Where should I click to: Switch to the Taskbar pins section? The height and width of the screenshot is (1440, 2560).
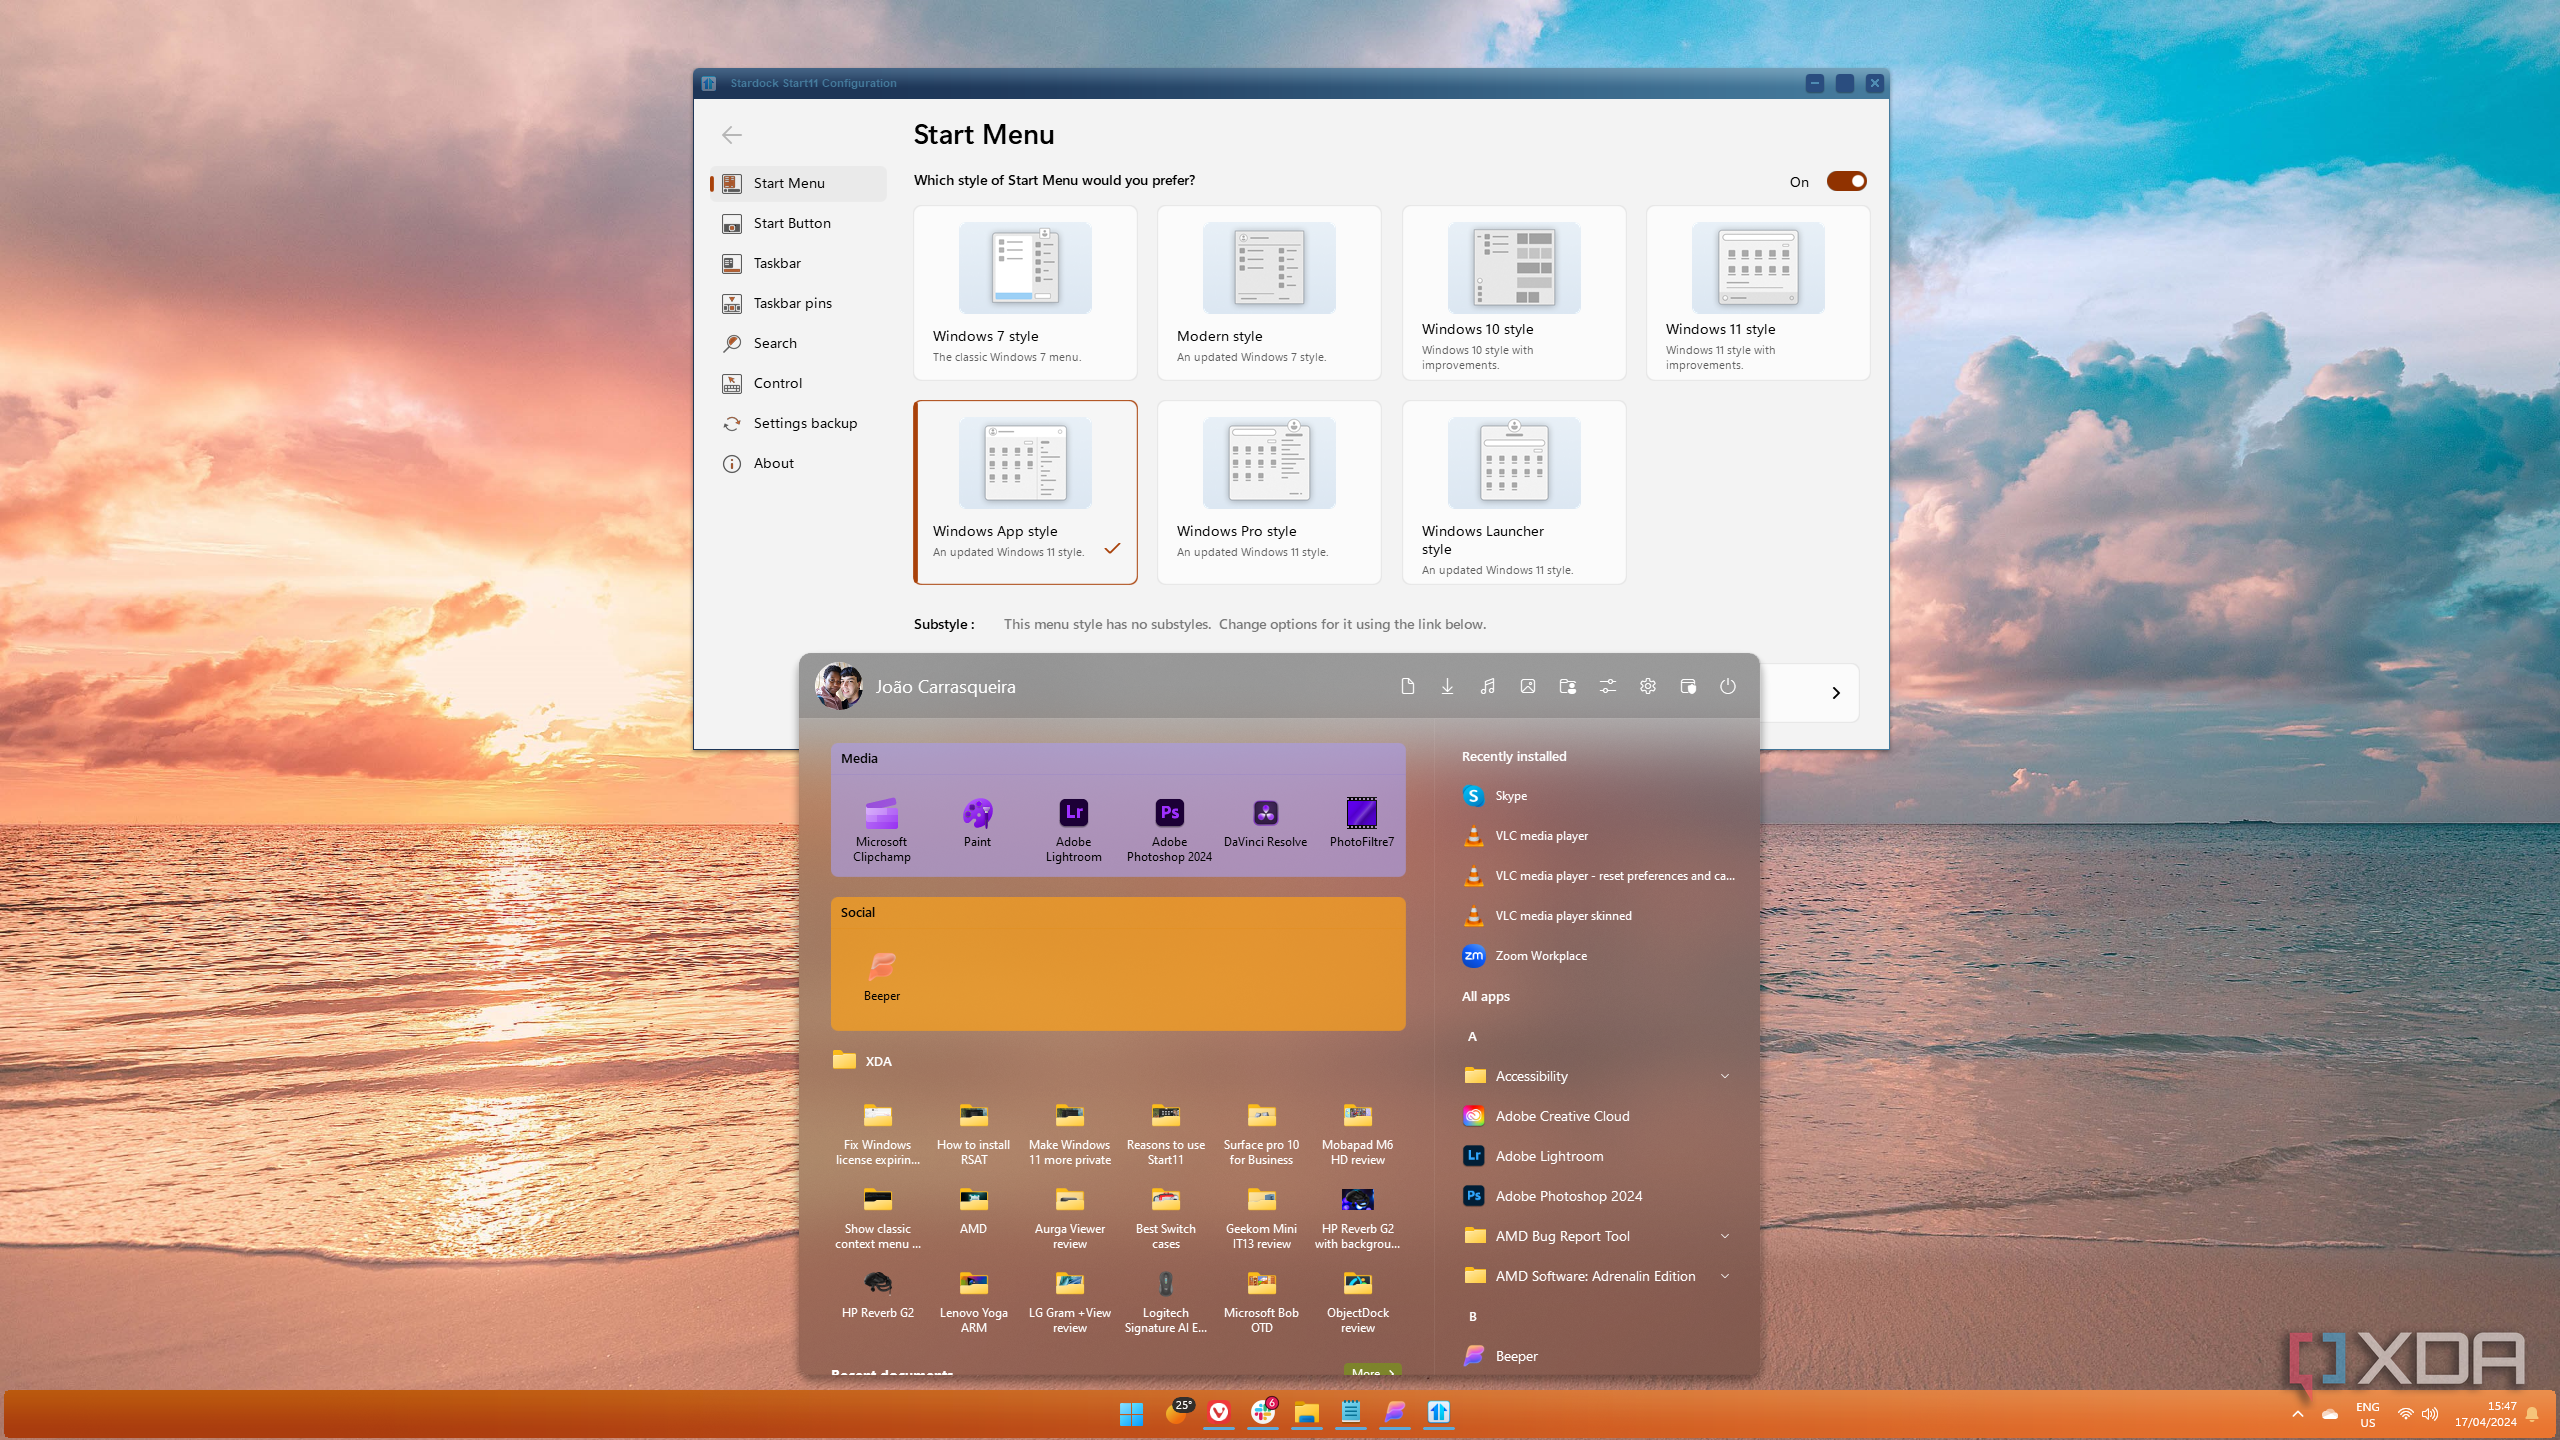pos(792,303)
